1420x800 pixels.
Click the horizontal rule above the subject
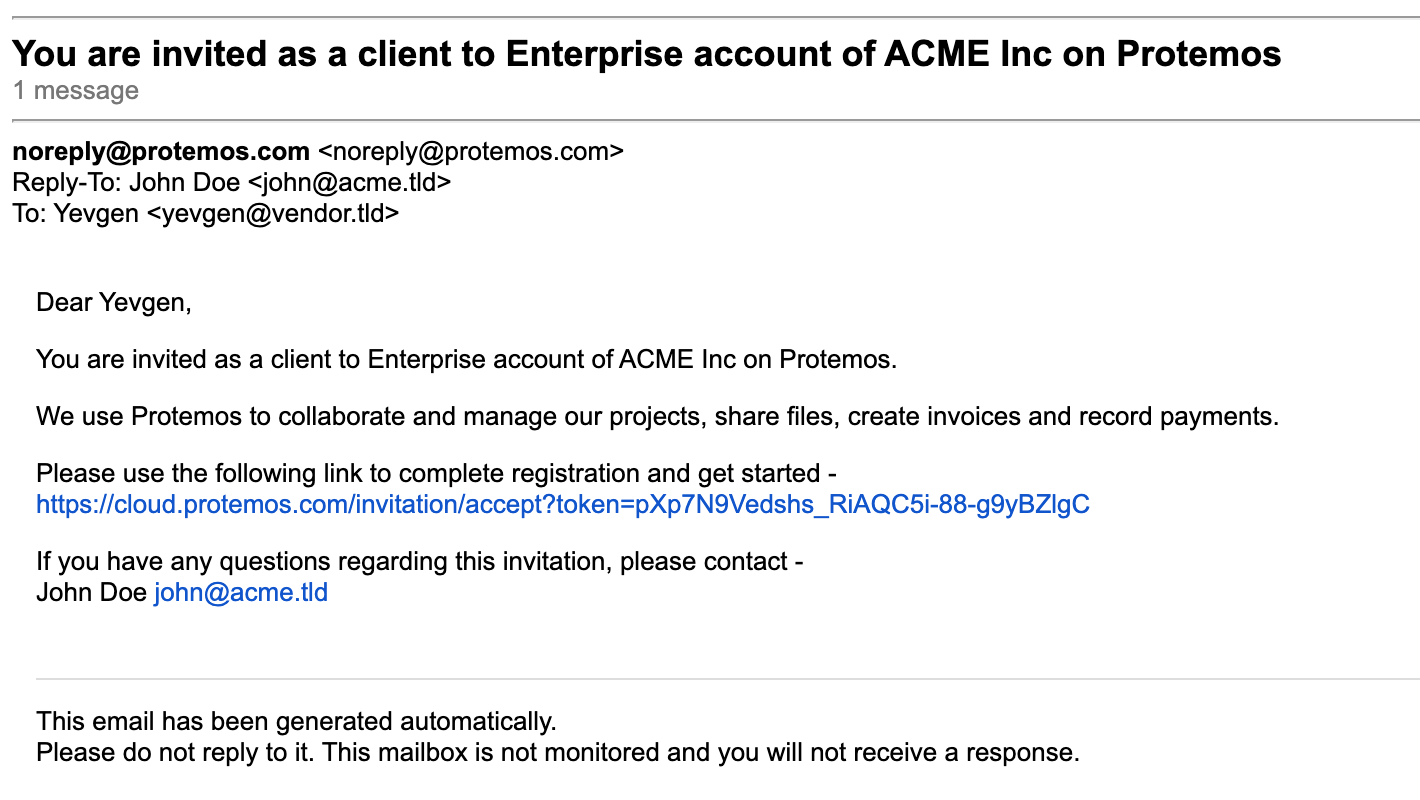click(x=710, y=17)
